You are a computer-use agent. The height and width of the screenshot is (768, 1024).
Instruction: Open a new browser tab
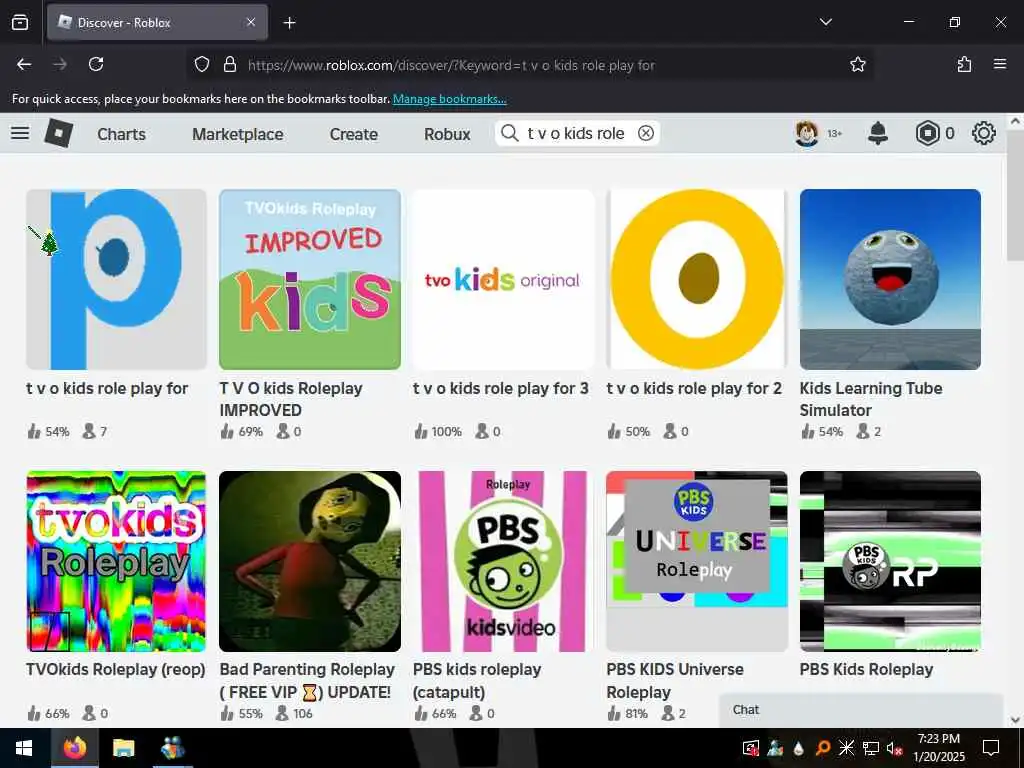(x=289, y=23)
